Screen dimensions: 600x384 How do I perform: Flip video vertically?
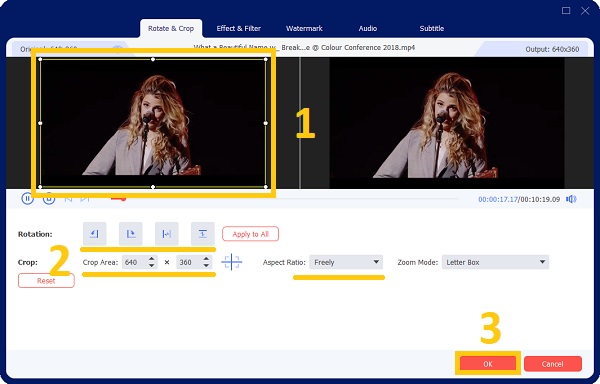click(x=202, y=234)
